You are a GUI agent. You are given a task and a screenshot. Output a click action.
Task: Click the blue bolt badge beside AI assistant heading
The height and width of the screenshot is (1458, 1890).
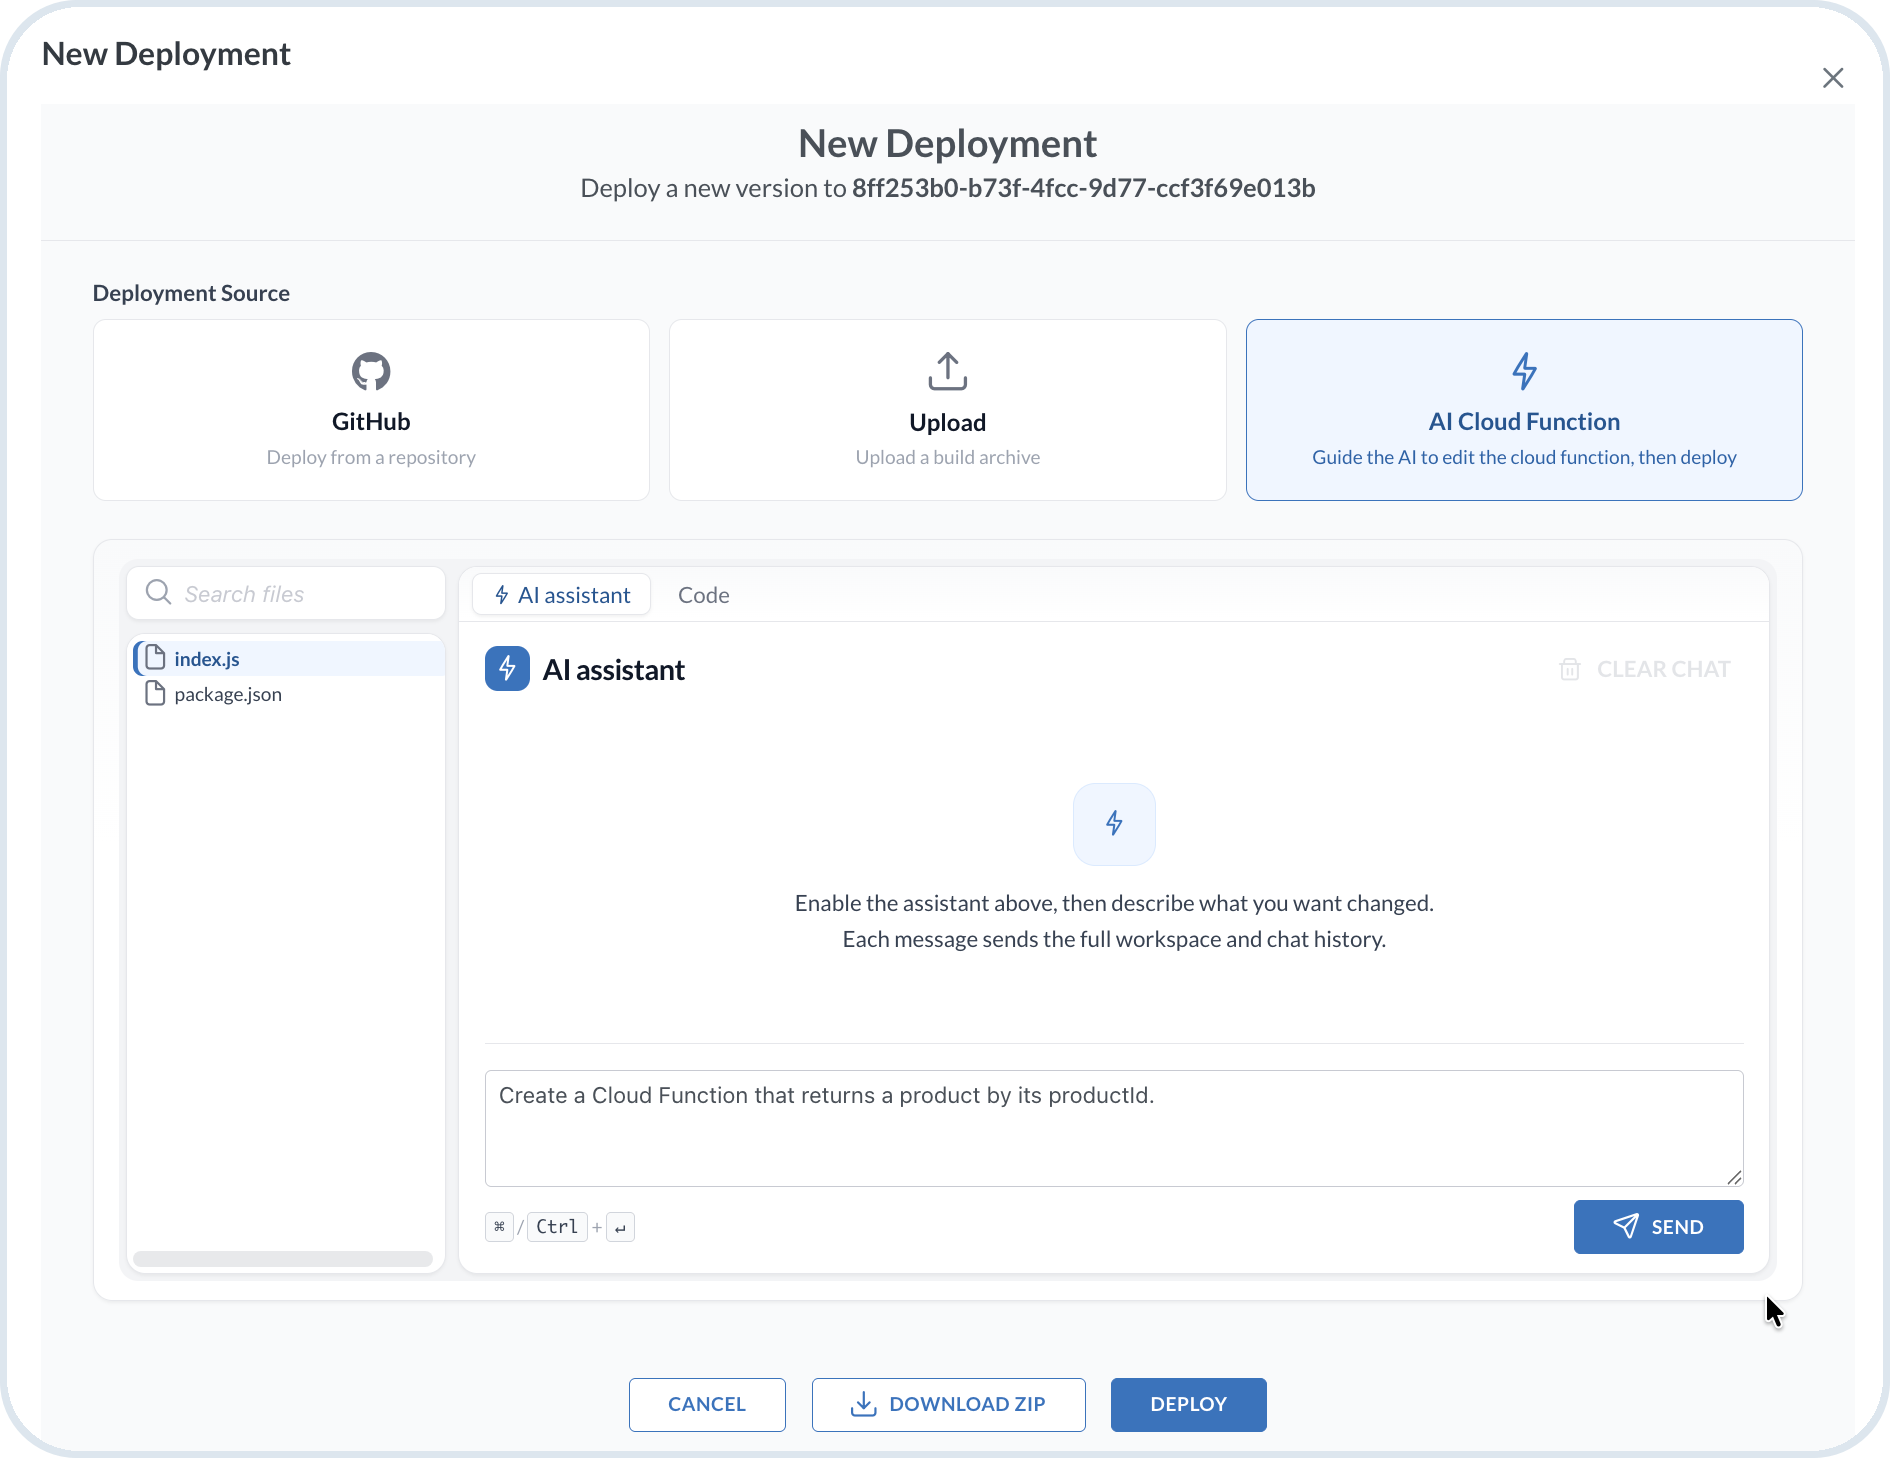tap(507, 669)
